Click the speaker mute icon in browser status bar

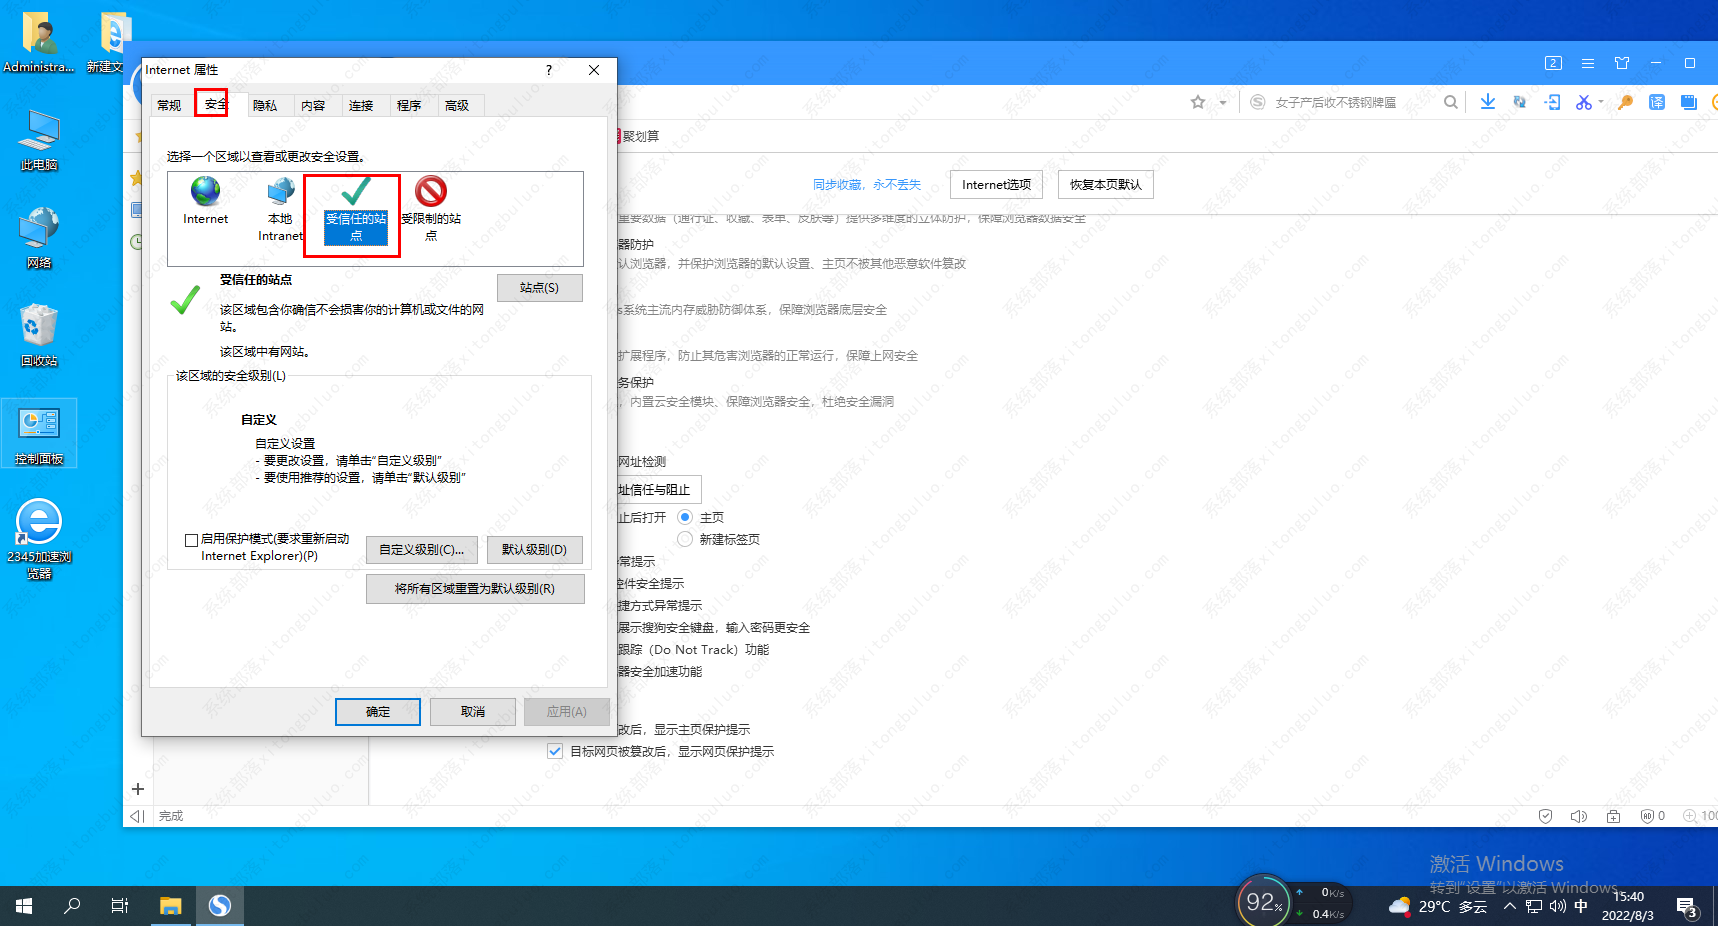point(1579,816)
